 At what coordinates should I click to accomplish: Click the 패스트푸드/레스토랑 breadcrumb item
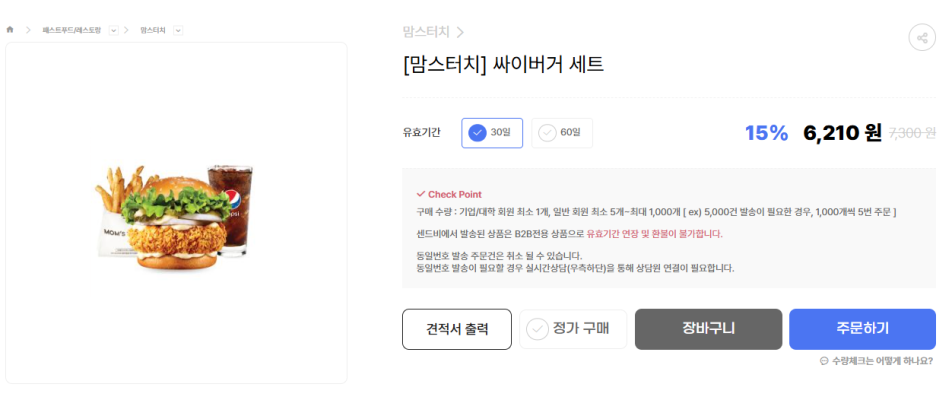click(x=72, y=30)
